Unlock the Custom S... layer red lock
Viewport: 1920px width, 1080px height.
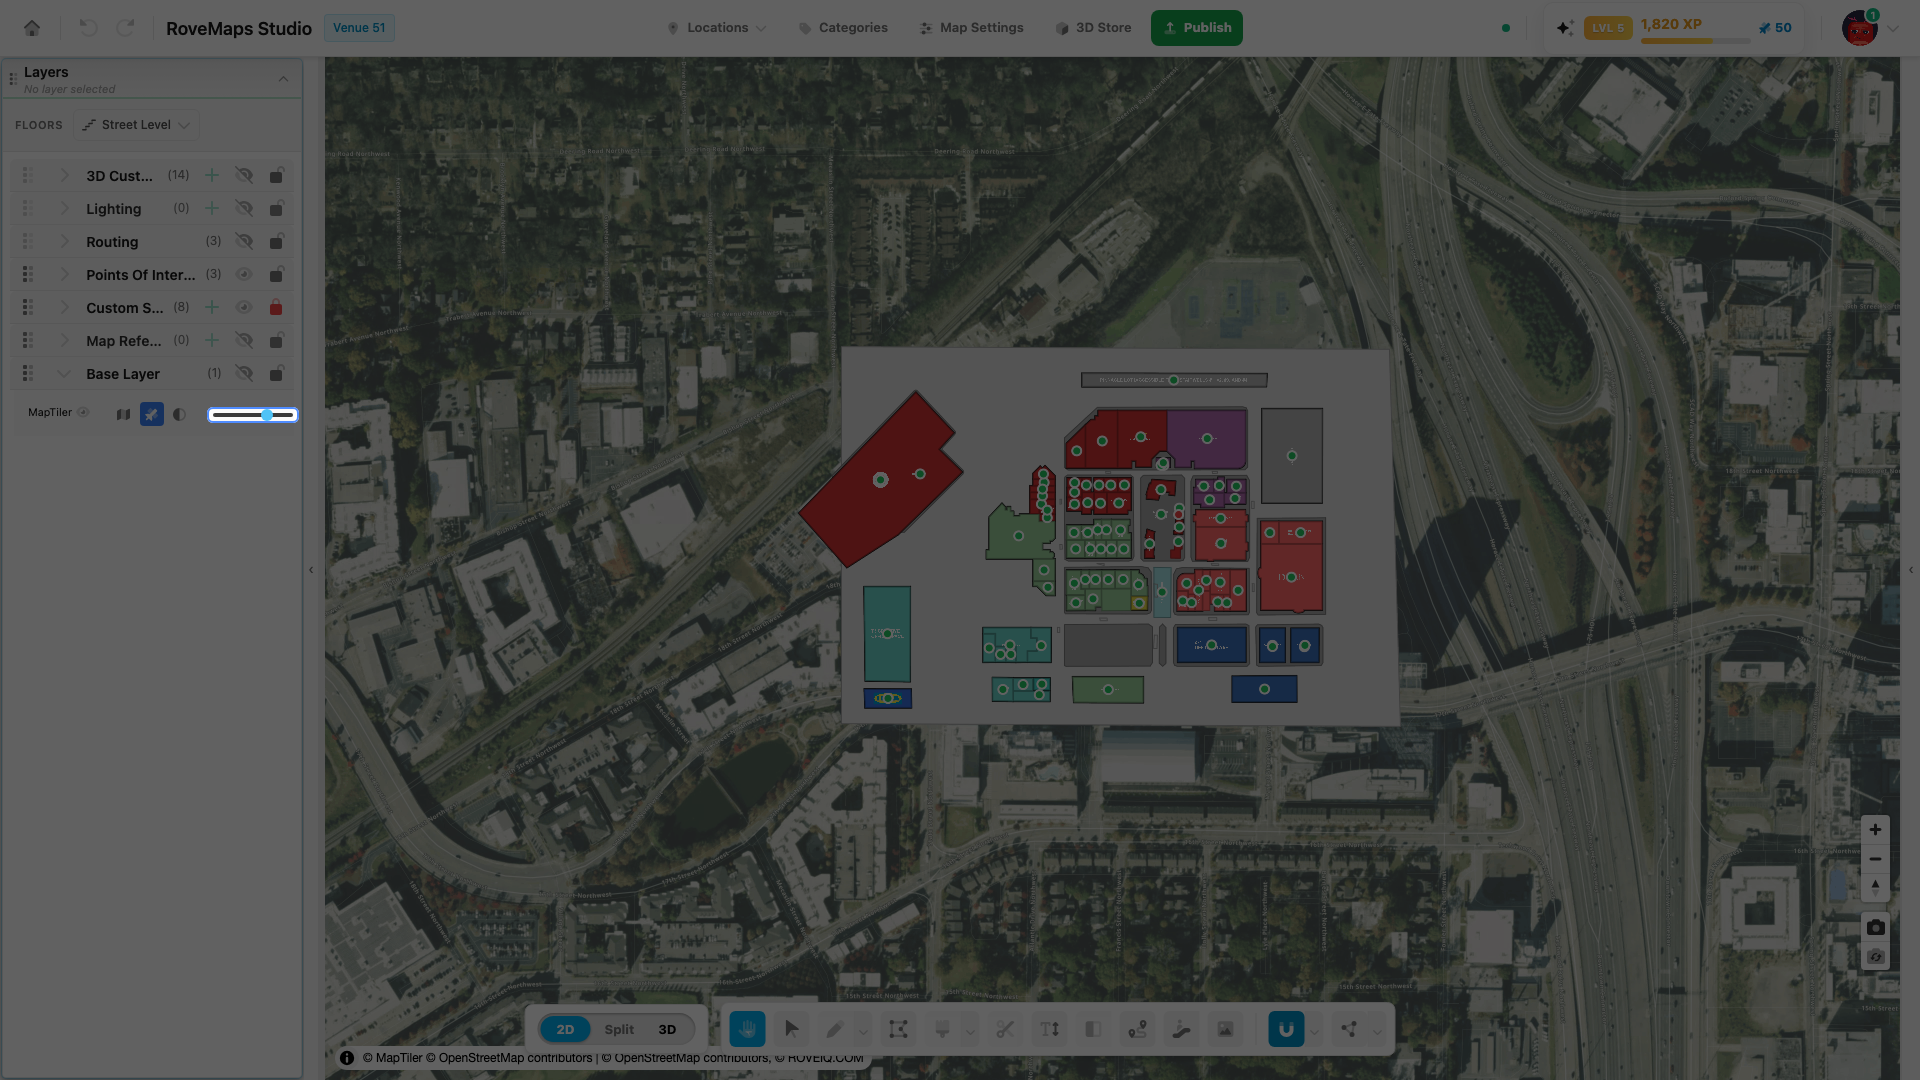click(276, 307)
